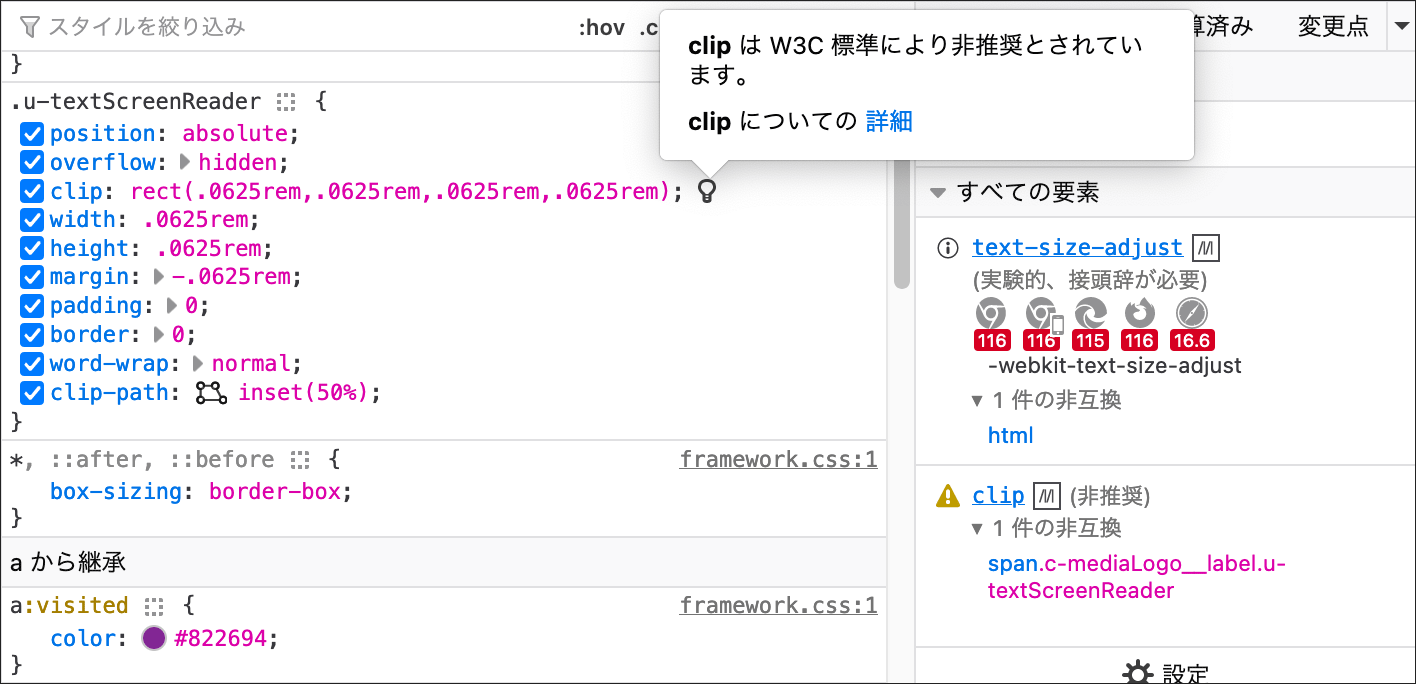
Task: Select the html element node link
Action: click(x=1010, y=436)
